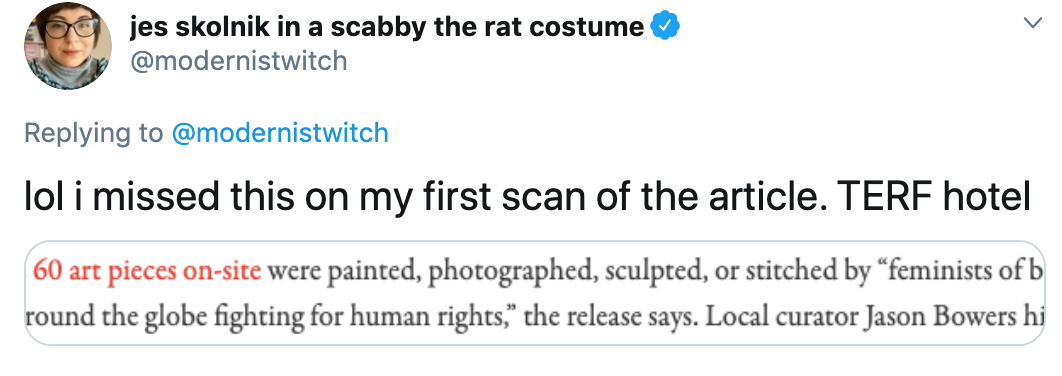1062x376 pixels.
Task: Click the 'Replying to' label text
Action: (93, 133)
